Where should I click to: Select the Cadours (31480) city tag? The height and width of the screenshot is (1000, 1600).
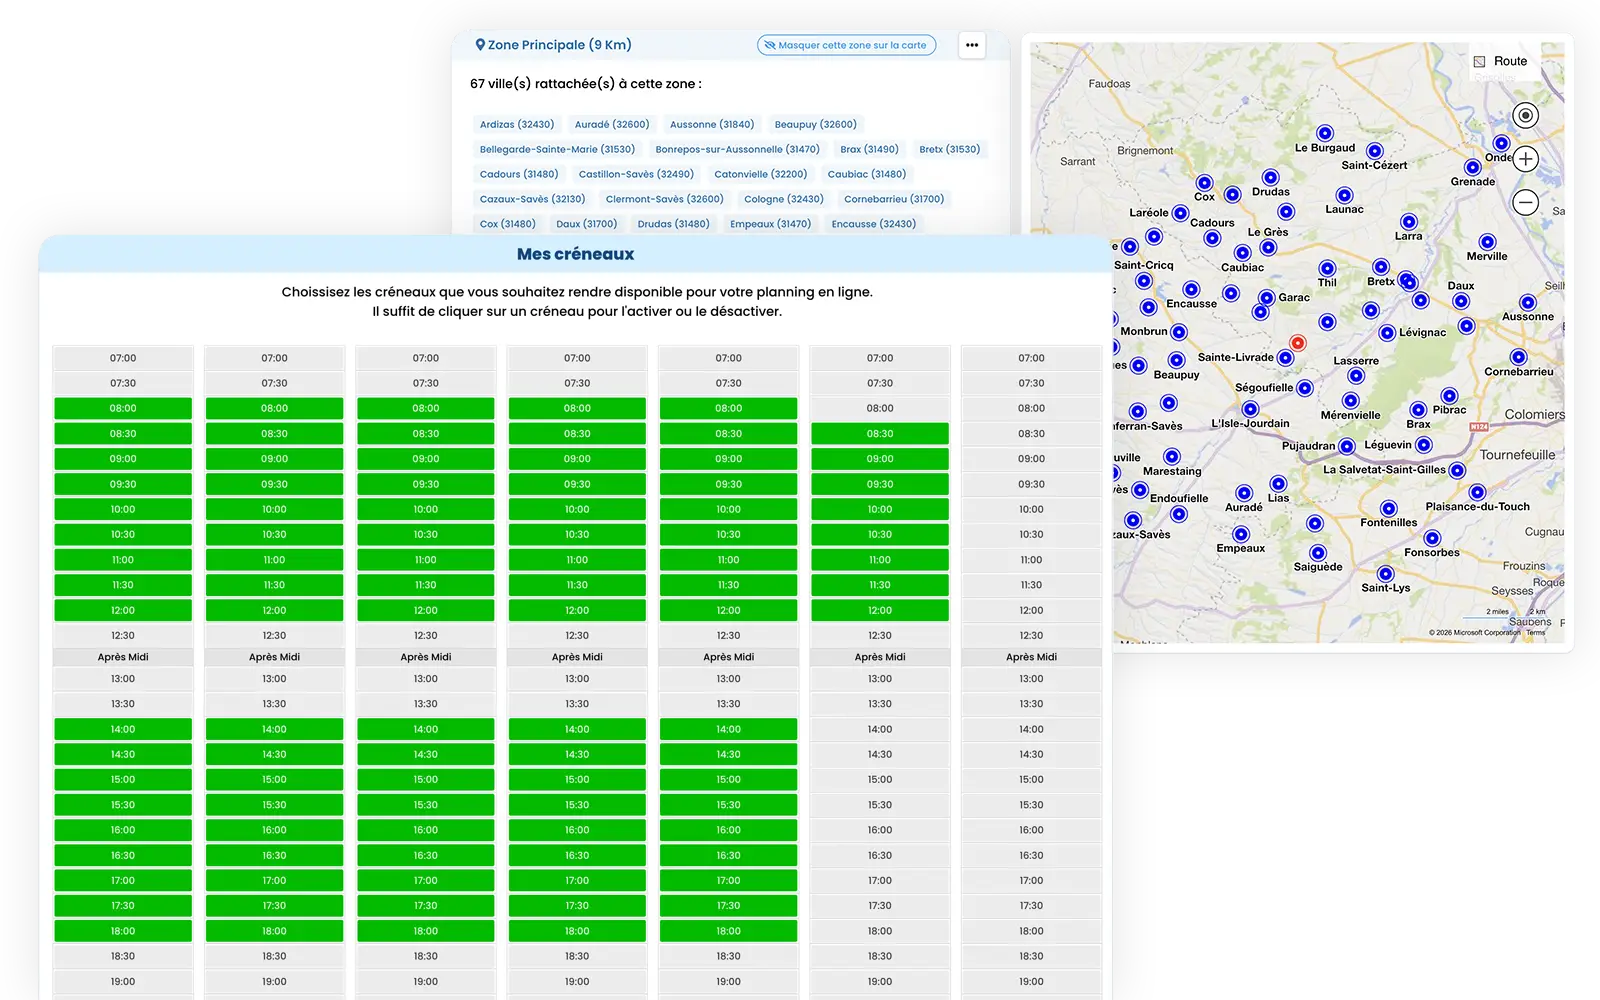tap(519, 174)
